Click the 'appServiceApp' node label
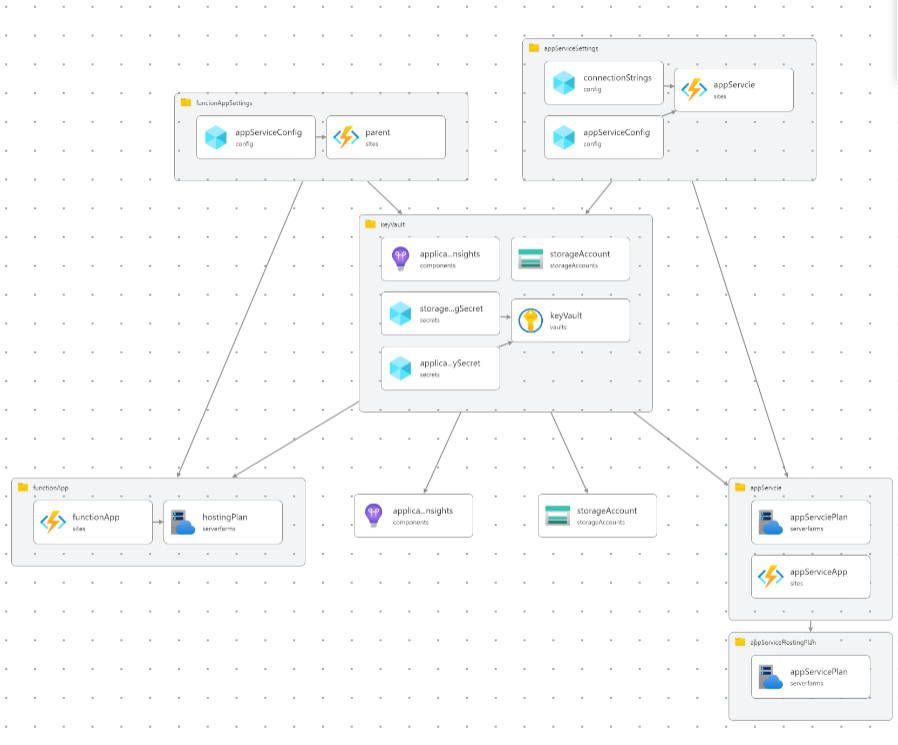The width and height of the screenshot is (898, 745). [819, 571]
